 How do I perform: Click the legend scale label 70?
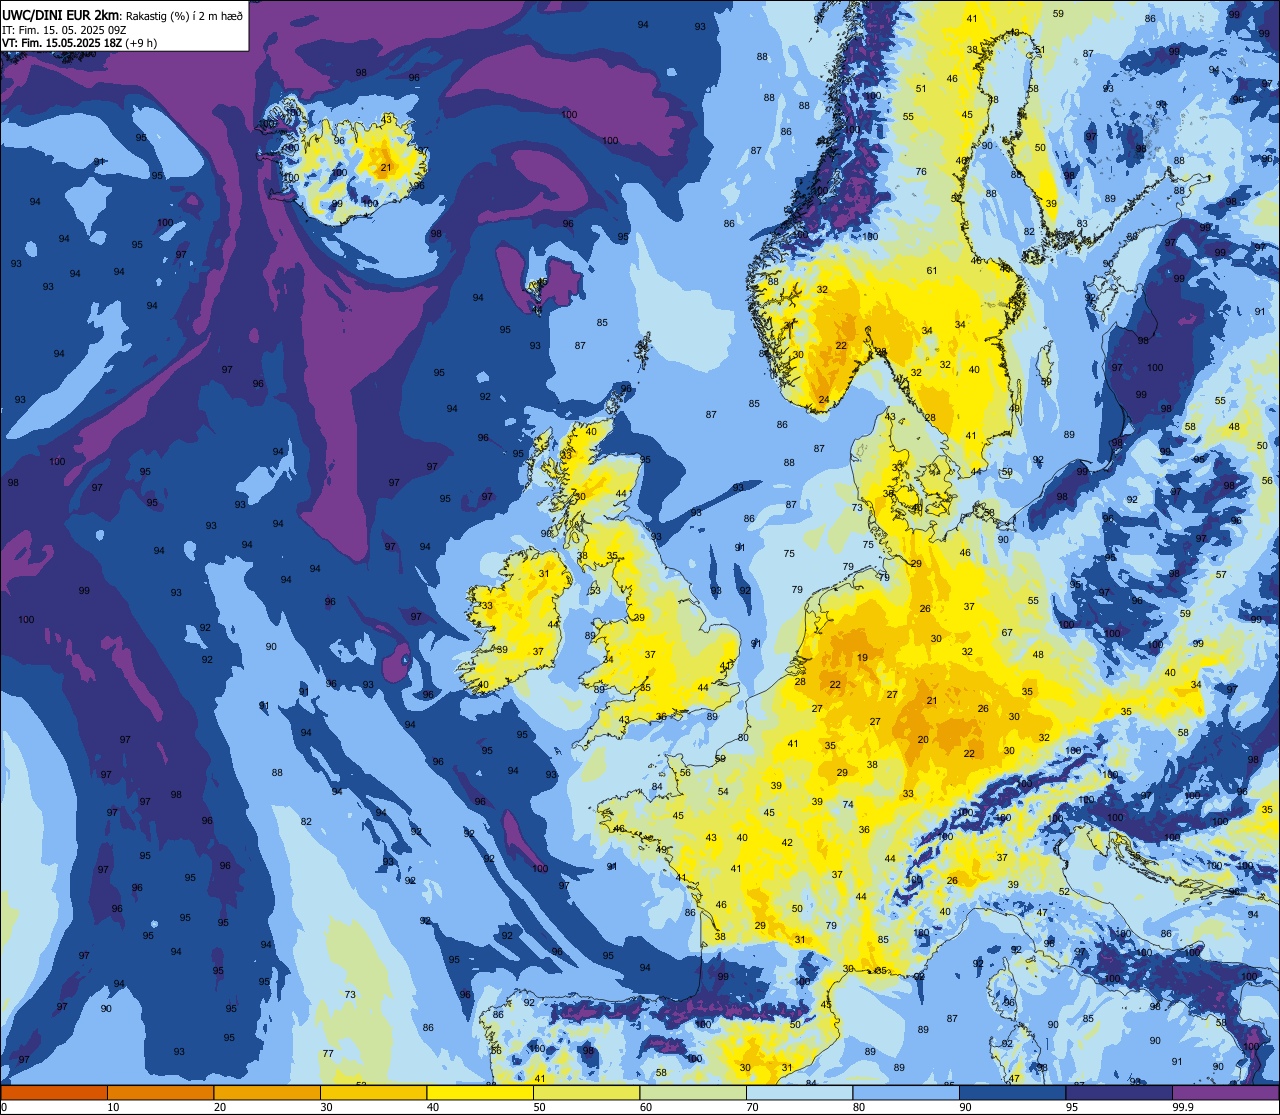tap(752, 1107)
